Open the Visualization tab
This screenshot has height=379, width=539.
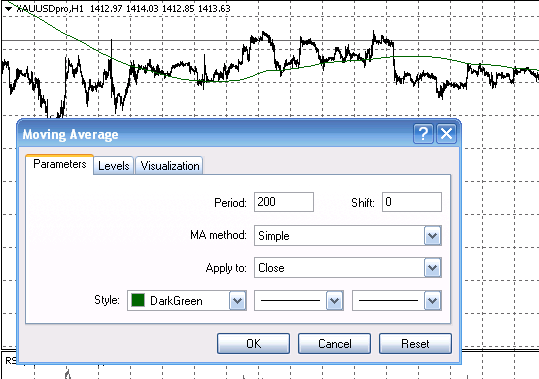point(169,166)
